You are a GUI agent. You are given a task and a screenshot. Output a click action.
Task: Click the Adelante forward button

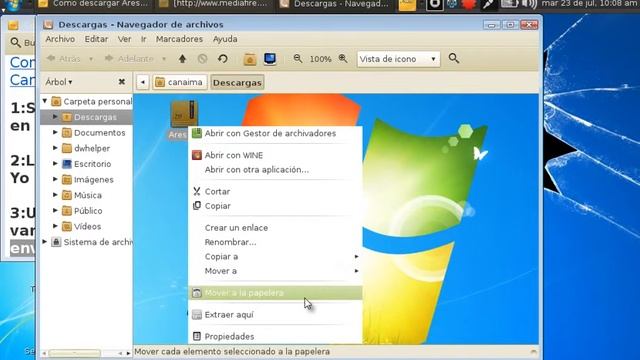pyautogui.click(x=129, y=59)
